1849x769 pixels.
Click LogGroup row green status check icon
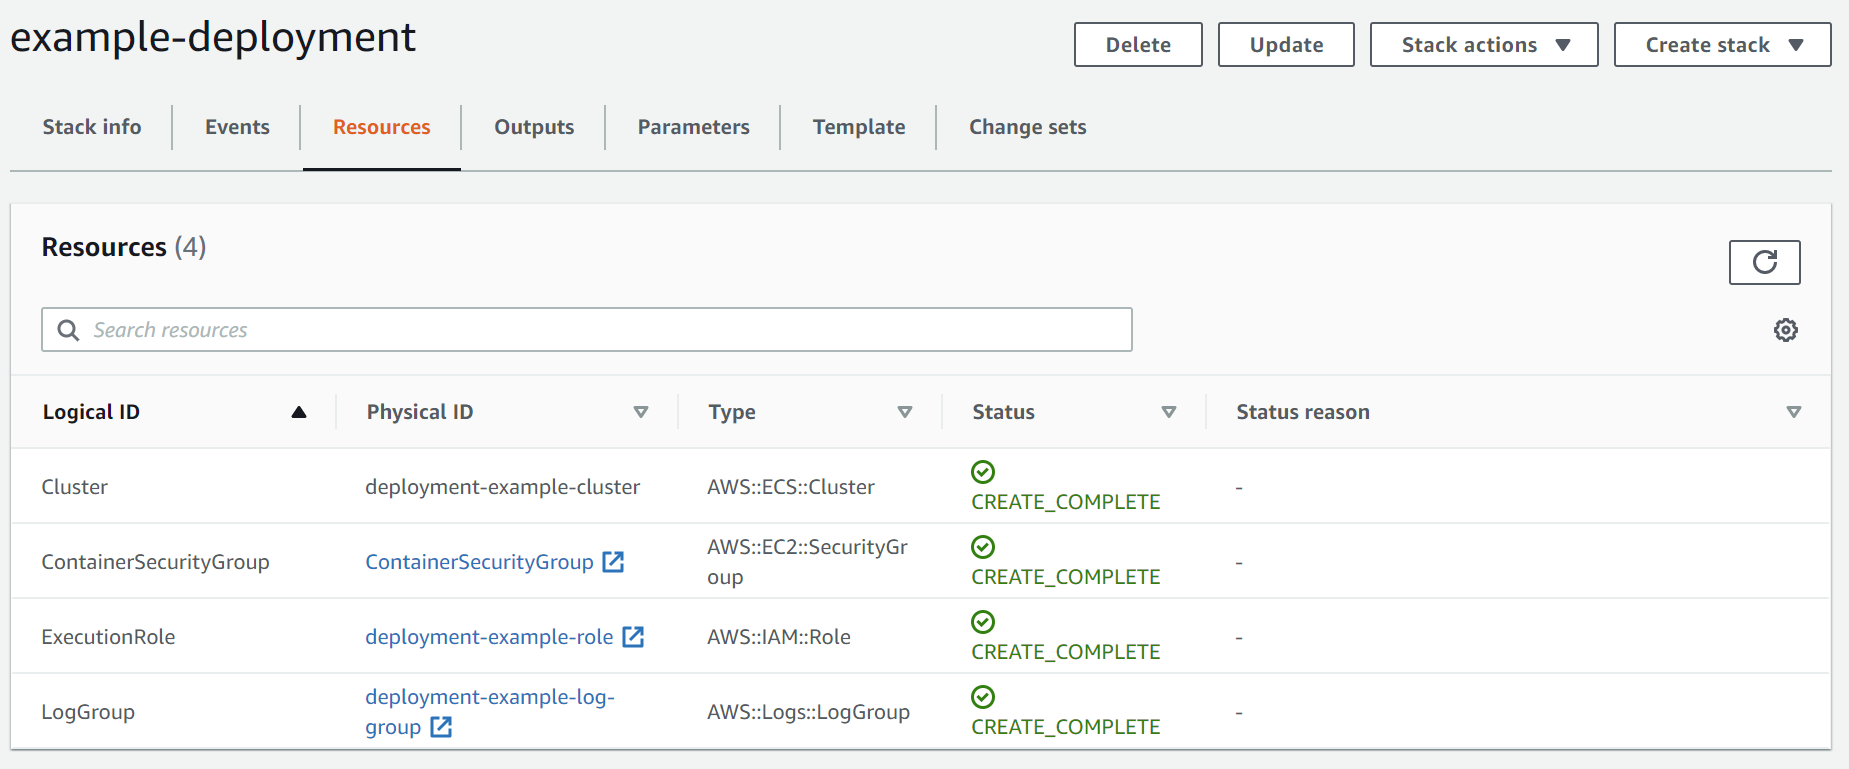point(983,697)
